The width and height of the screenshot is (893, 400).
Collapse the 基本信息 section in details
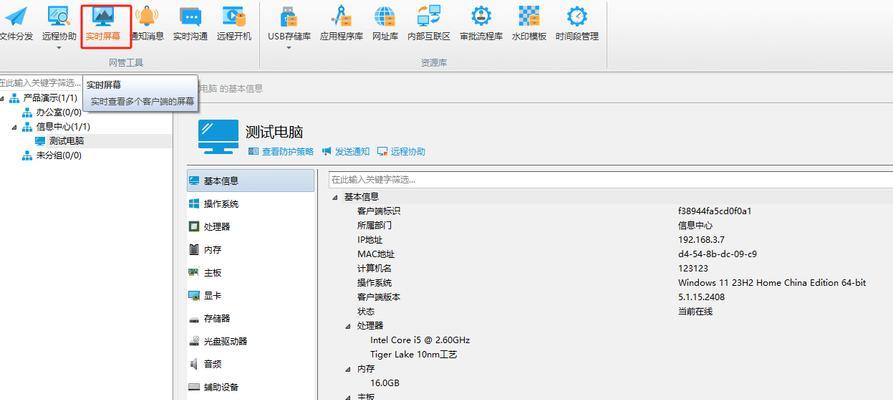[x=335, y=197]
